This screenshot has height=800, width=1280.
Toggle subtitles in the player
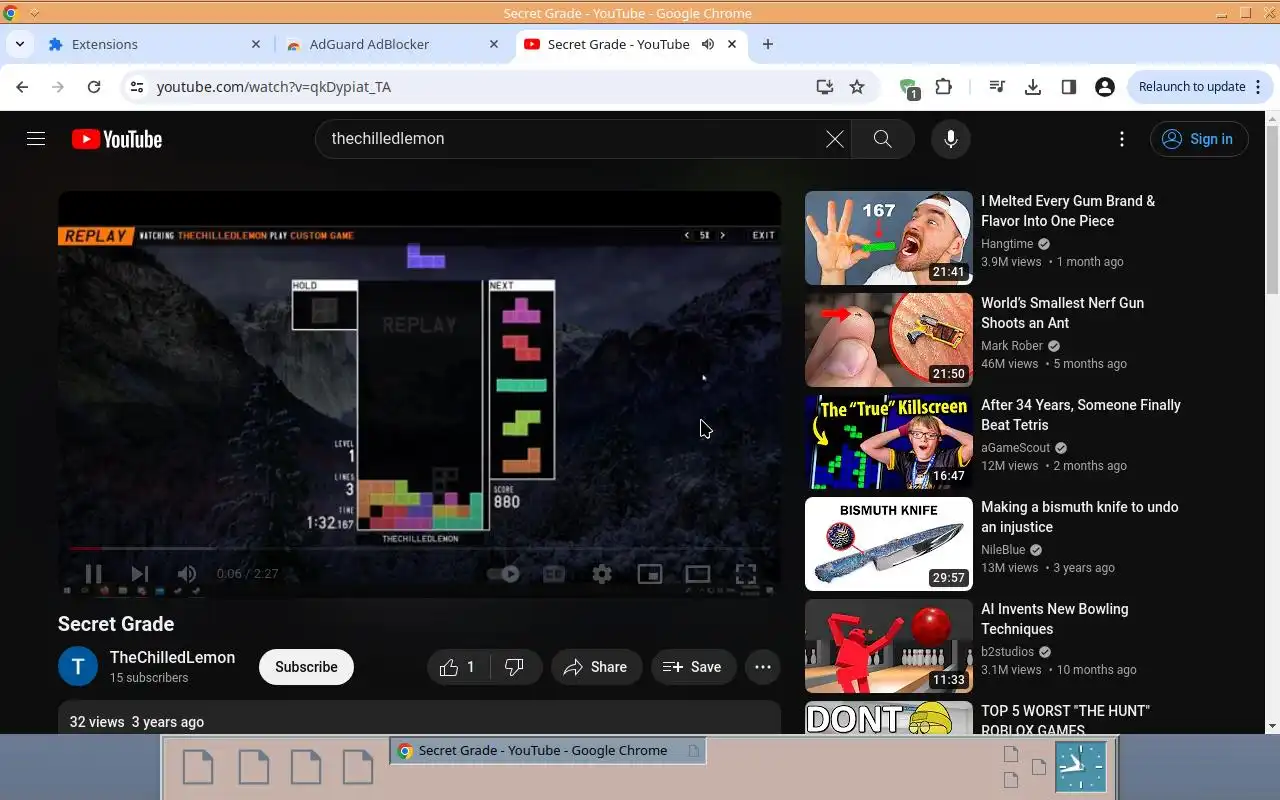point(553,574)
